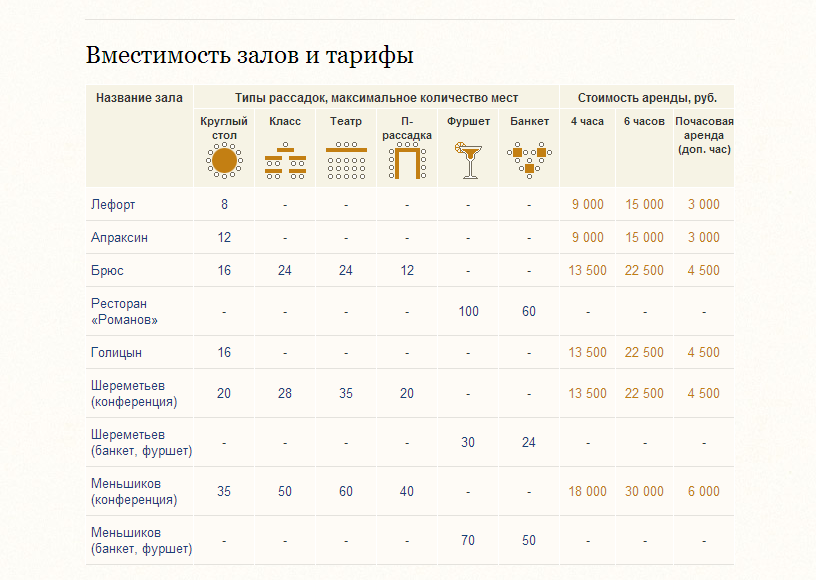The width and height of the screenshot is (816, 580).
Task: Select Меньшиков (банкет, фуршет) row name
Action: coord(142,540)
